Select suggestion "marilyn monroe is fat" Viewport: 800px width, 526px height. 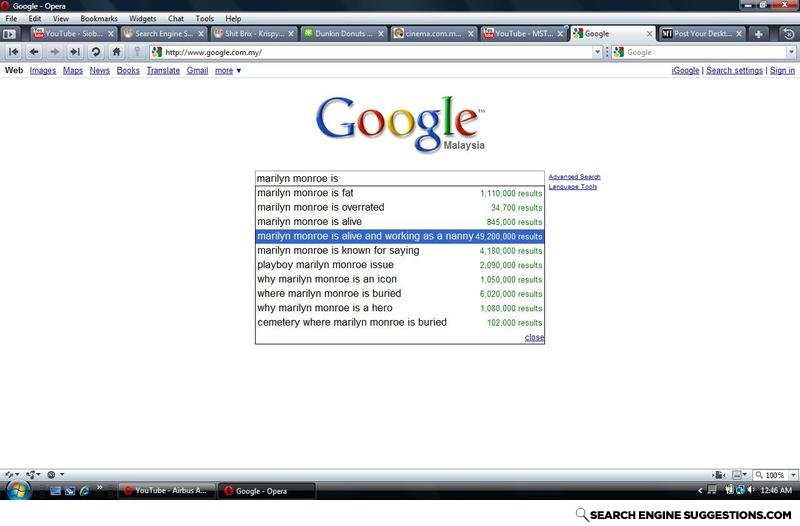[x=400, y=193]
